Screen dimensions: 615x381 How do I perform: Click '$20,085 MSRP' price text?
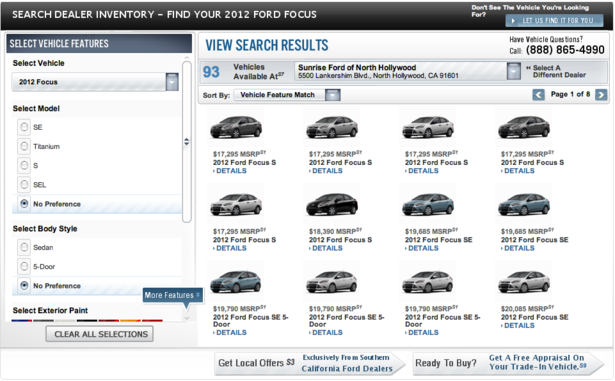[x=527, y=309]
